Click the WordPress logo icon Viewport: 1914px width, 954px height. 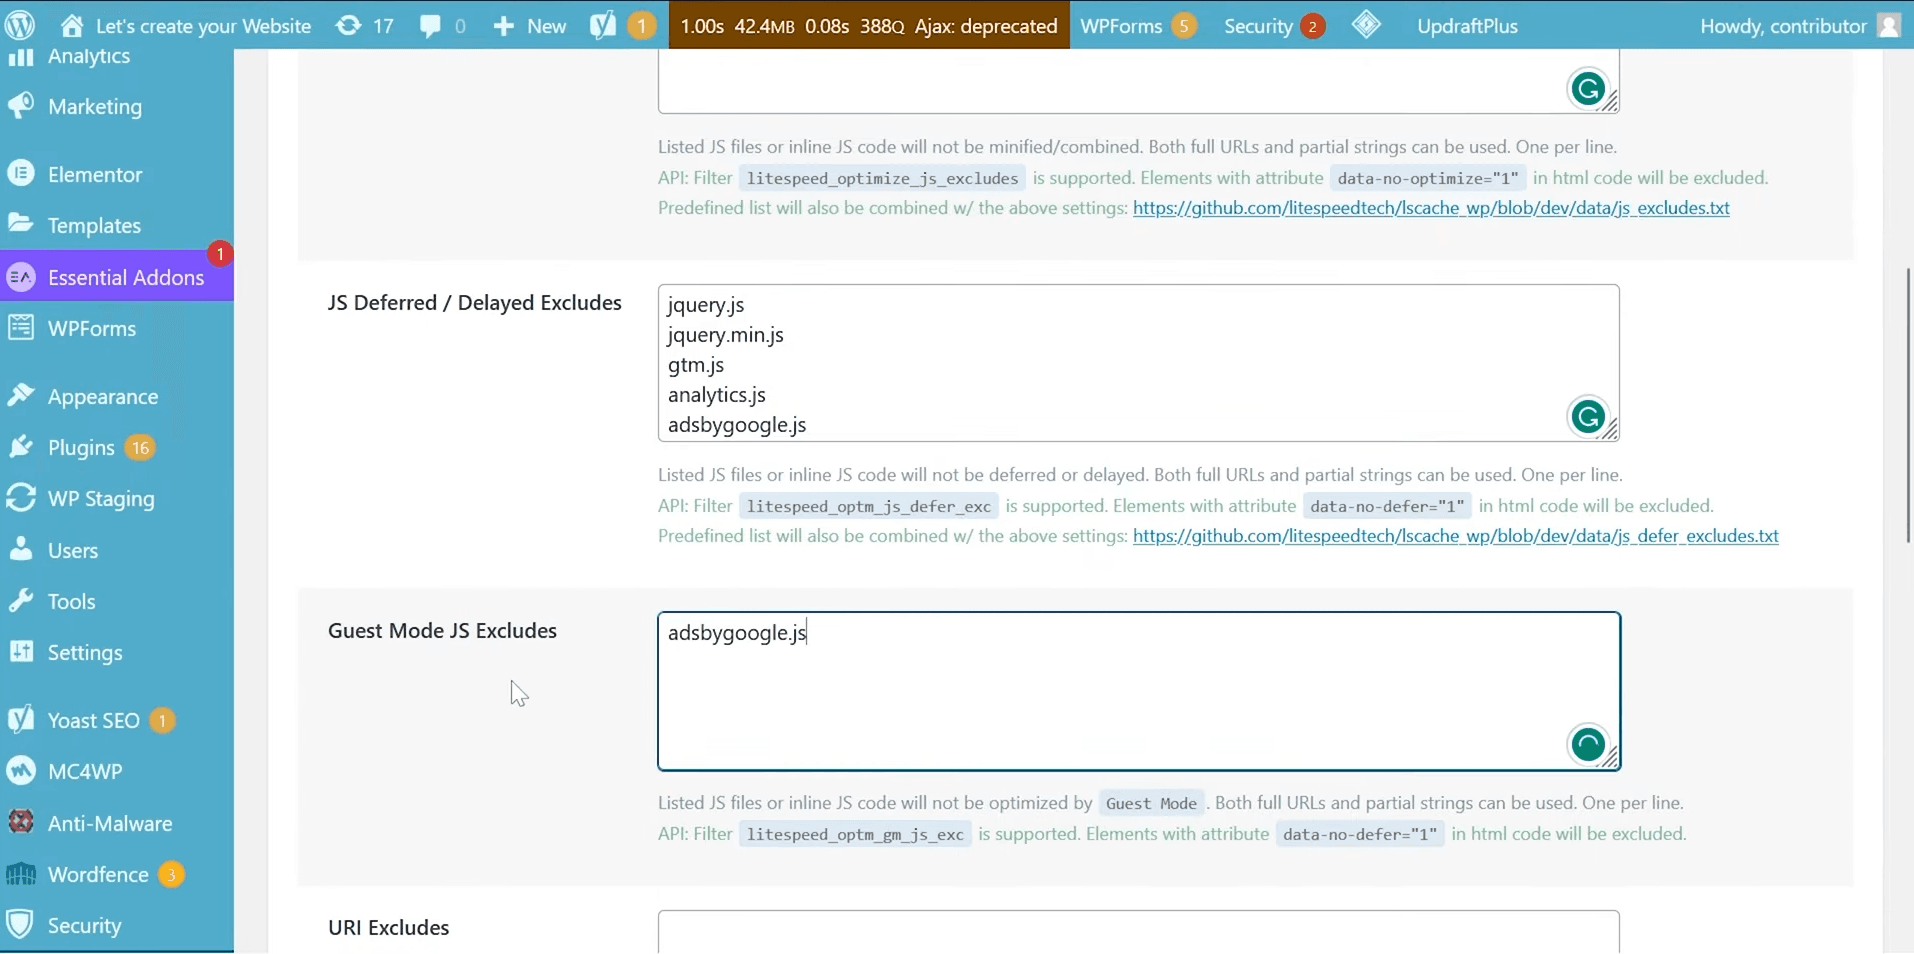point(20,25)
